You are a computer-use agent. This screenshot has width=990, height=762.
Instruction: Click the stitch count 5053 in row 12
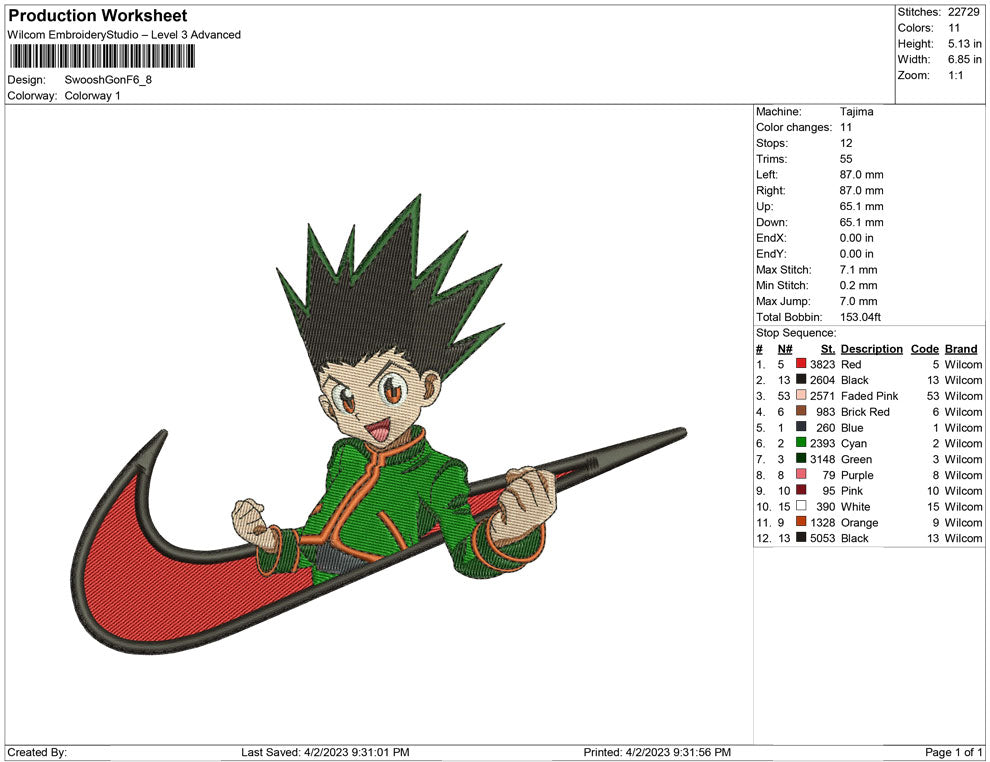click(823, 538)
